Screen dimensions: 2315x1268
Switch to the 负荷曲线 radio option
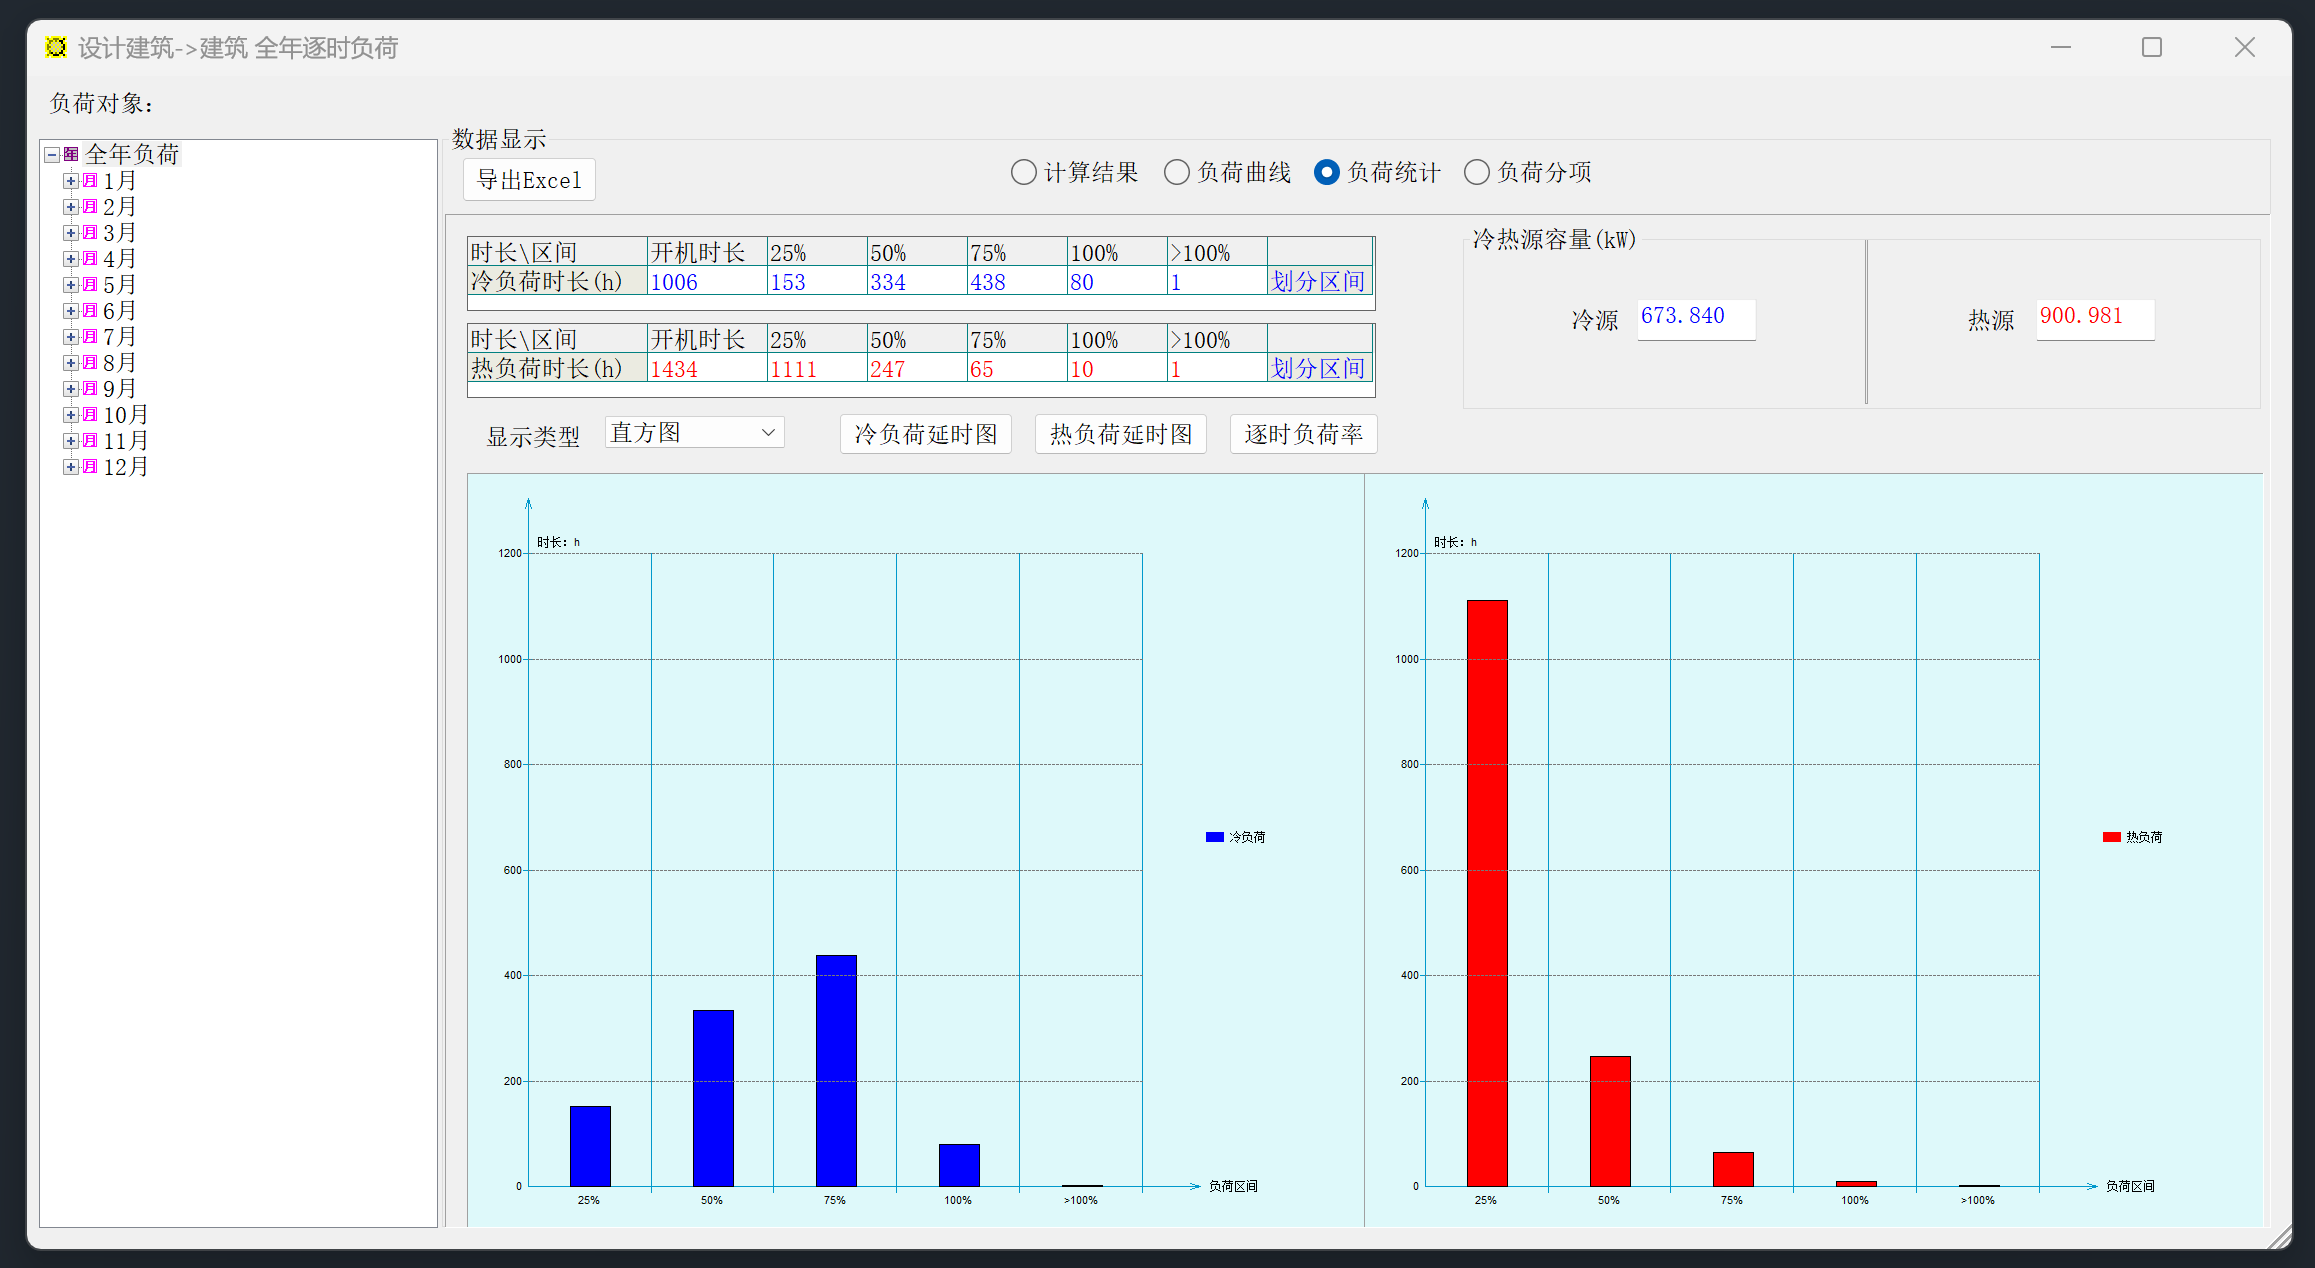click(x=1177, y=173)
